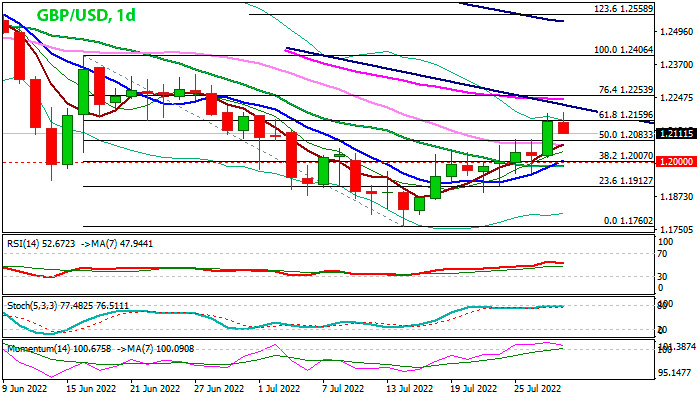Click the 19 Jul 2022 date label
698x398 pixels.
tap(473, 389)
